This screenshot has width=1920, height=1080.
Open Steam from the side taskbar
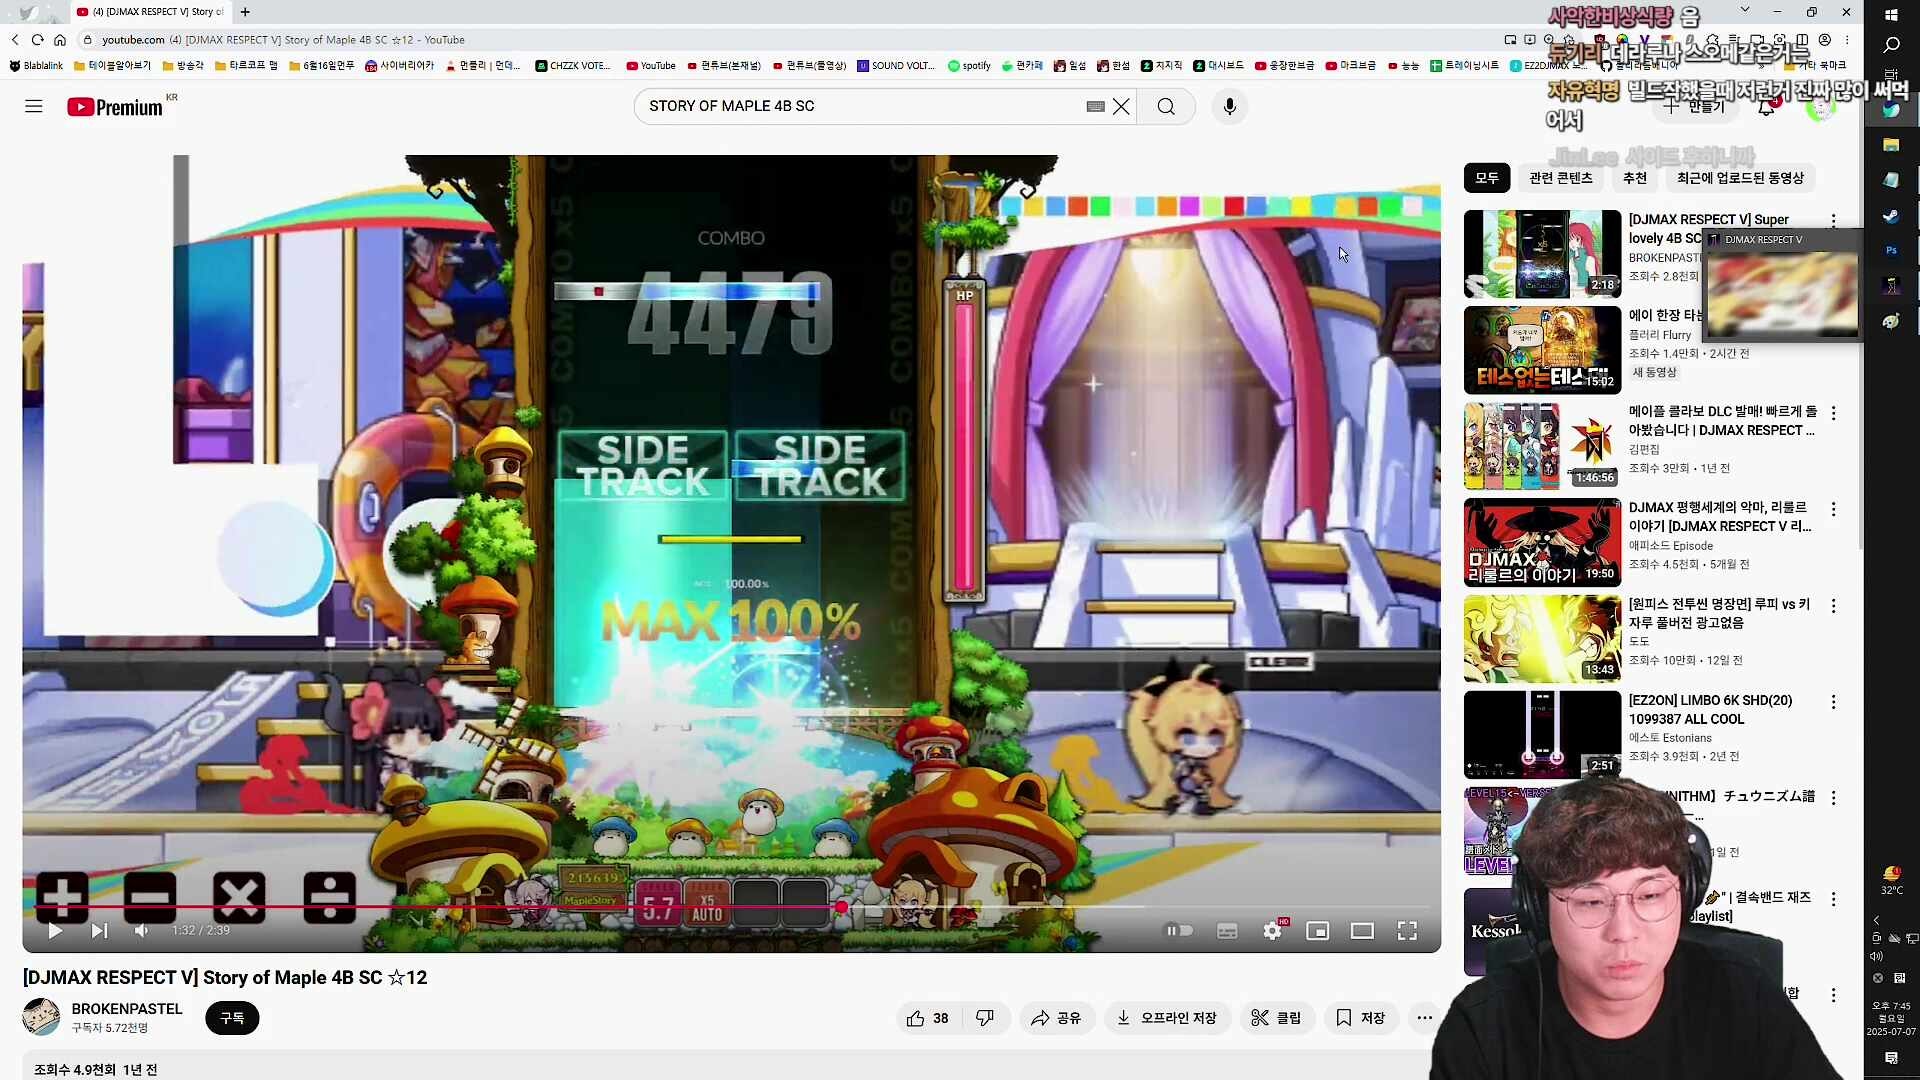point(1891,216)
